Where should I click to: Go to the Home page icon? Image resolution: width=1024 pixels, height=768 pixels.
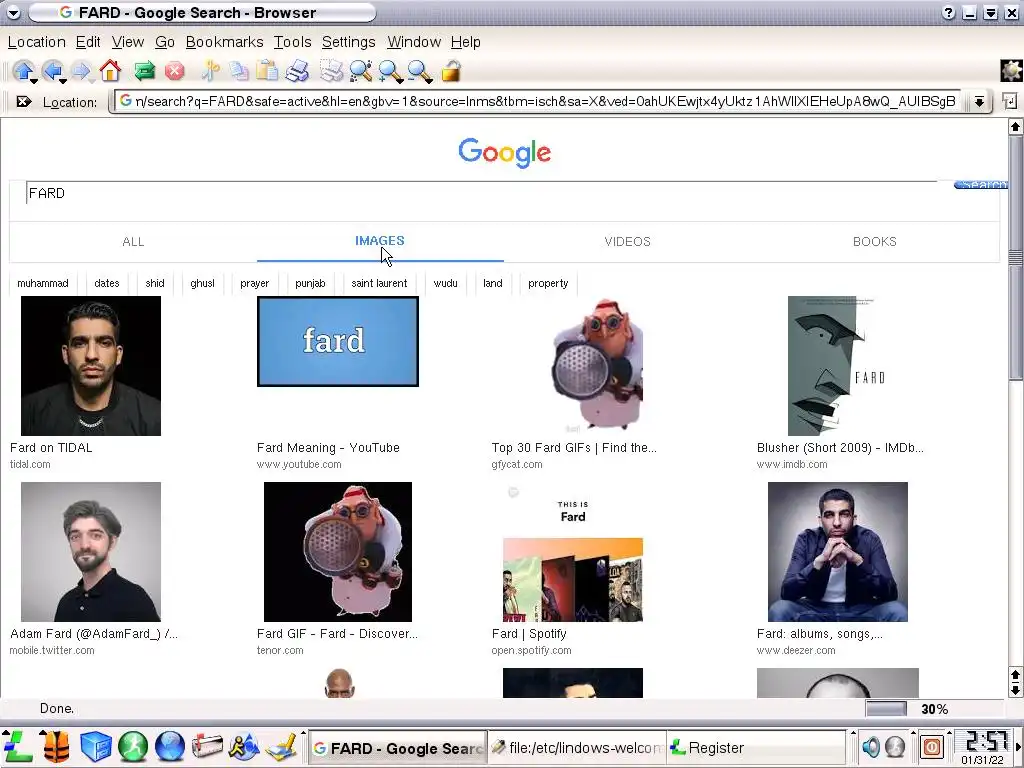(x=110, y=70)
